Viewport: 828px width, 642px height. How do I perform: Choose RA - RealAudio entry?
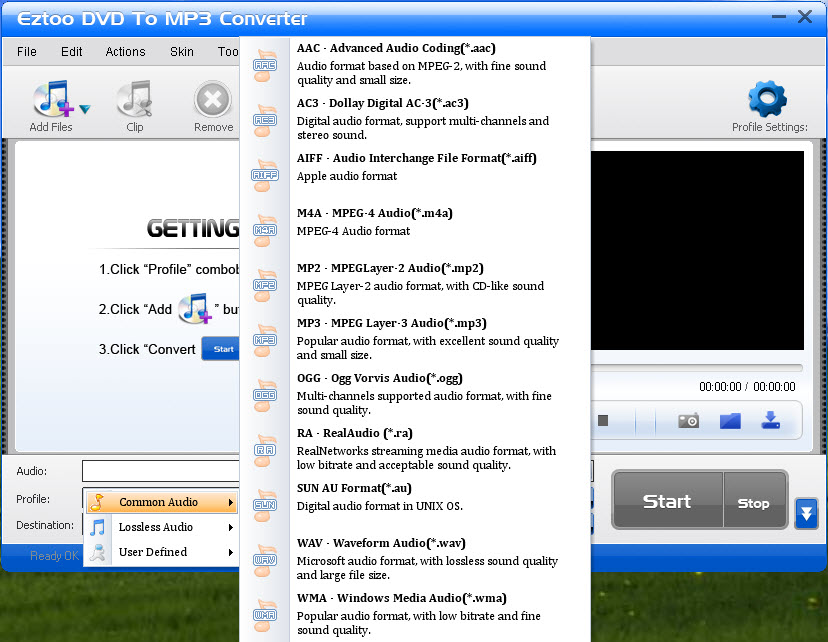[415, 448]
